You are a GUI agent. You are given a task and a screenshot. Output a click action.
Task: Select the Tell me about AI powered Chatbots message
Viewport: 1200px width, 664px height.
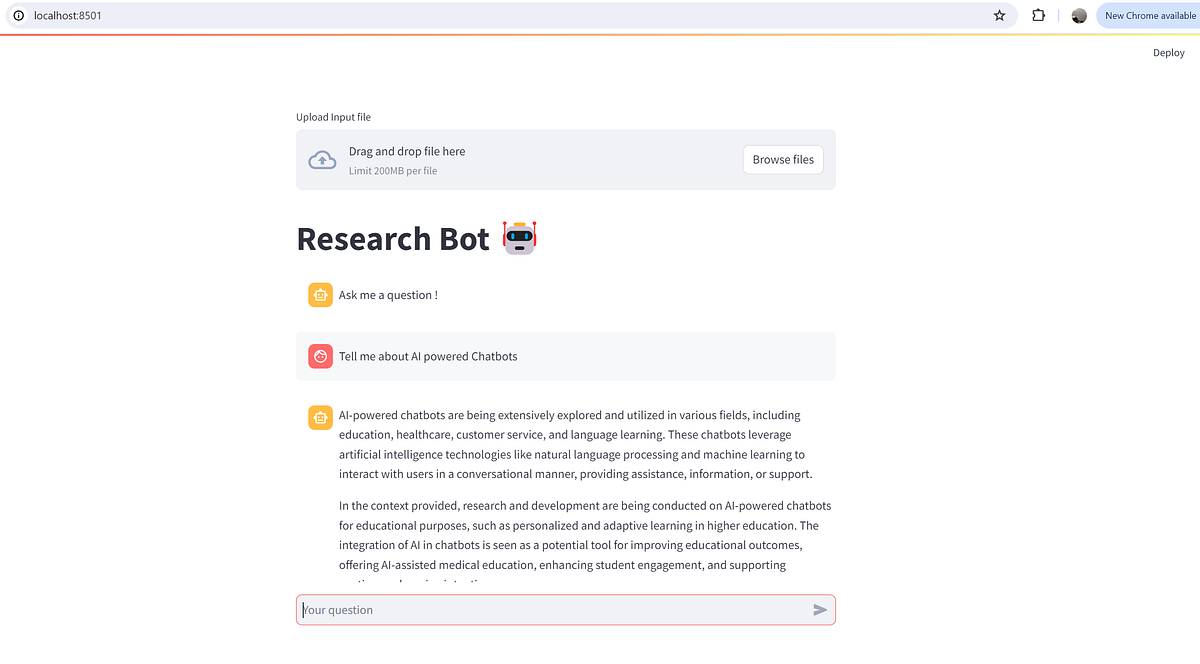[428, 356]
